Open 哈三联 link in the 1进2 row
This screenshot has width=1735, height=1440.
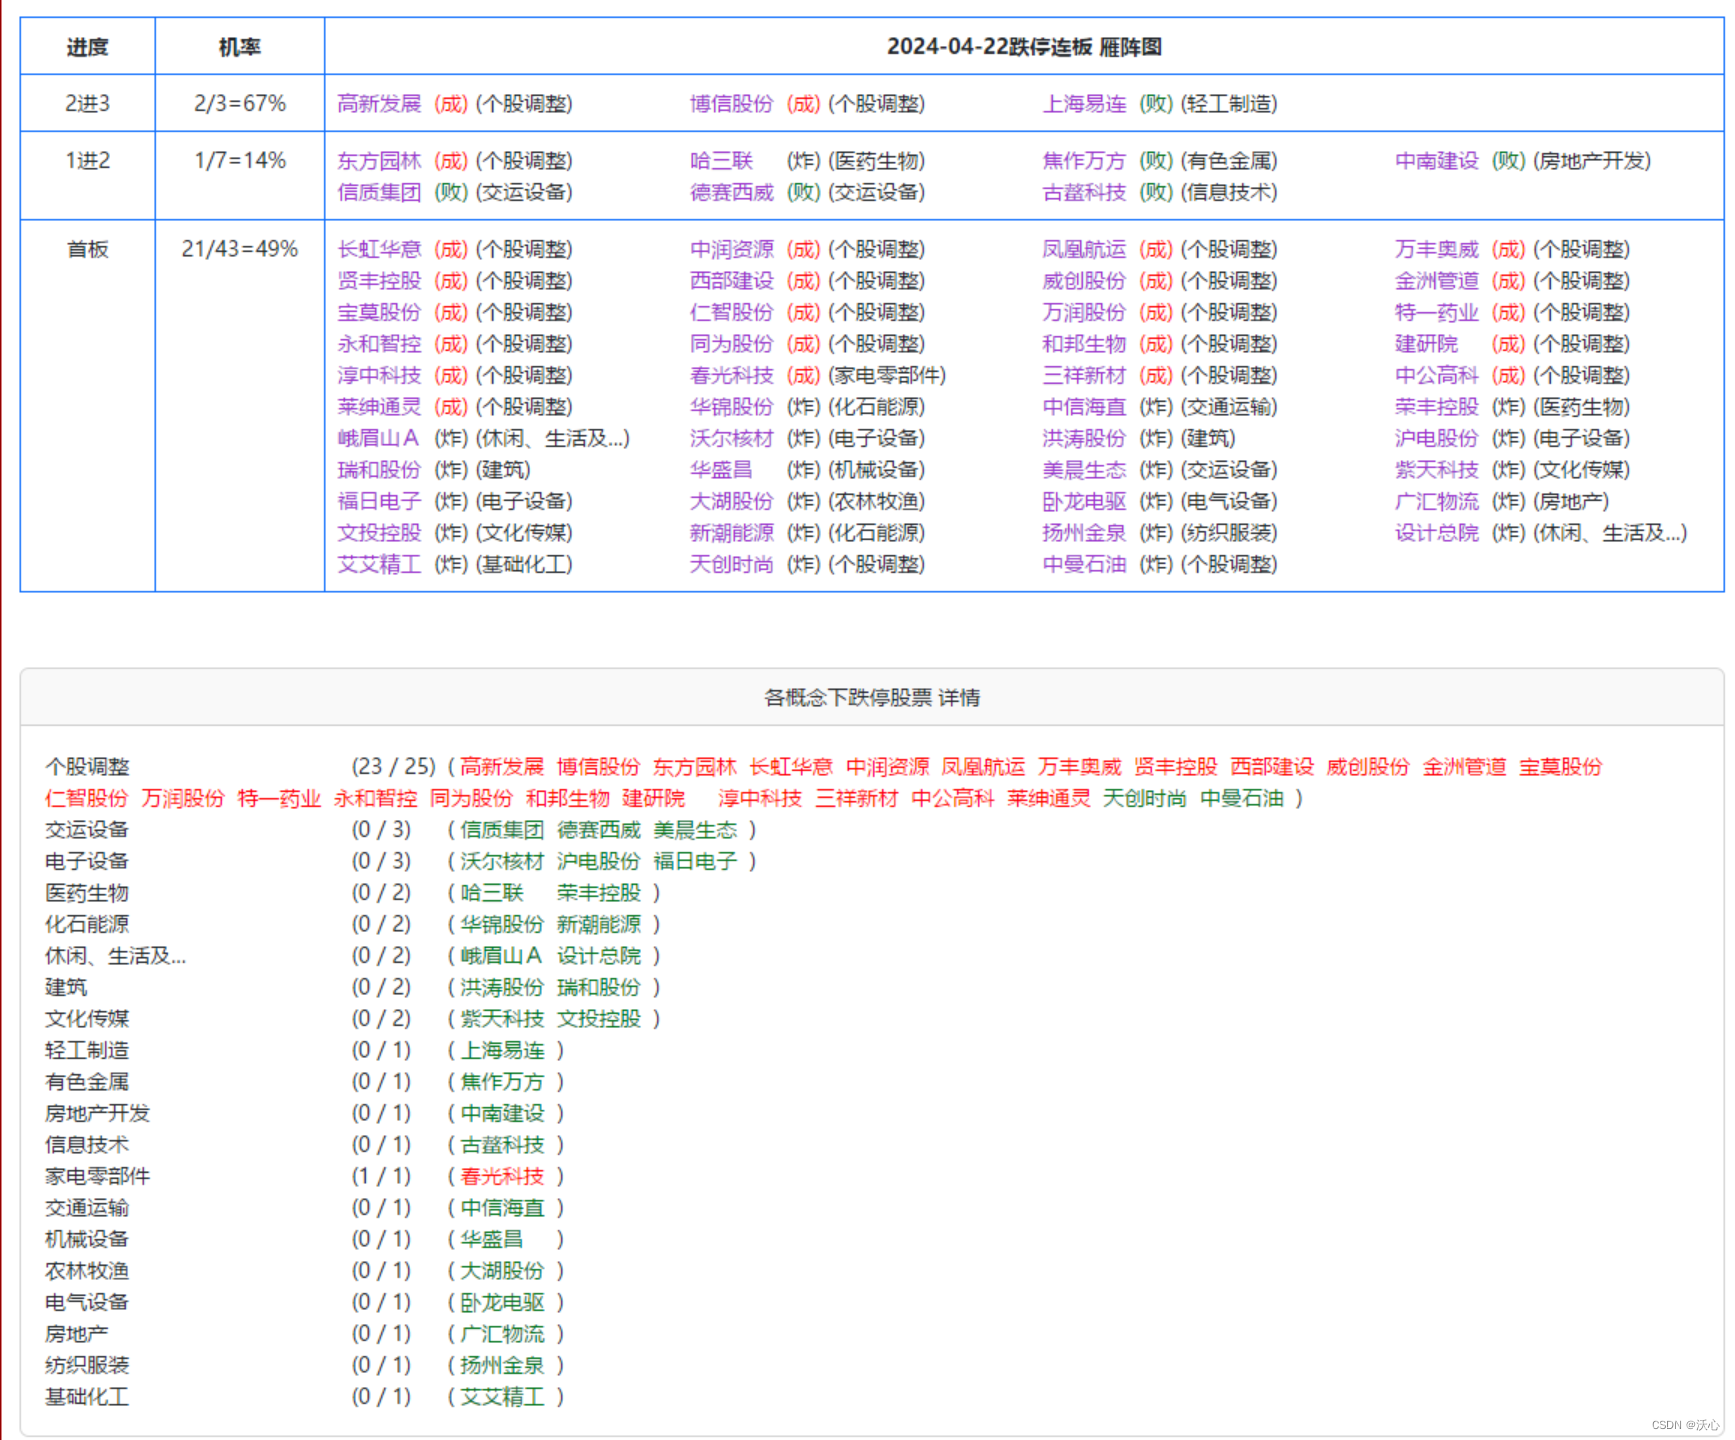point(721,161)
